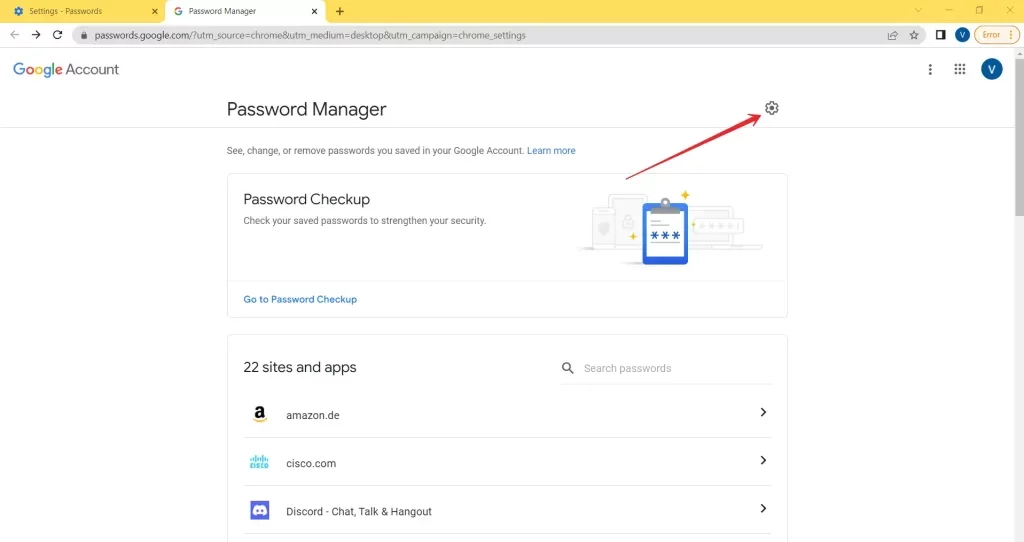Open the Google Account logo link
Image resolution: width=1024 pixels, height=542 pixels.
coord(66,69)
